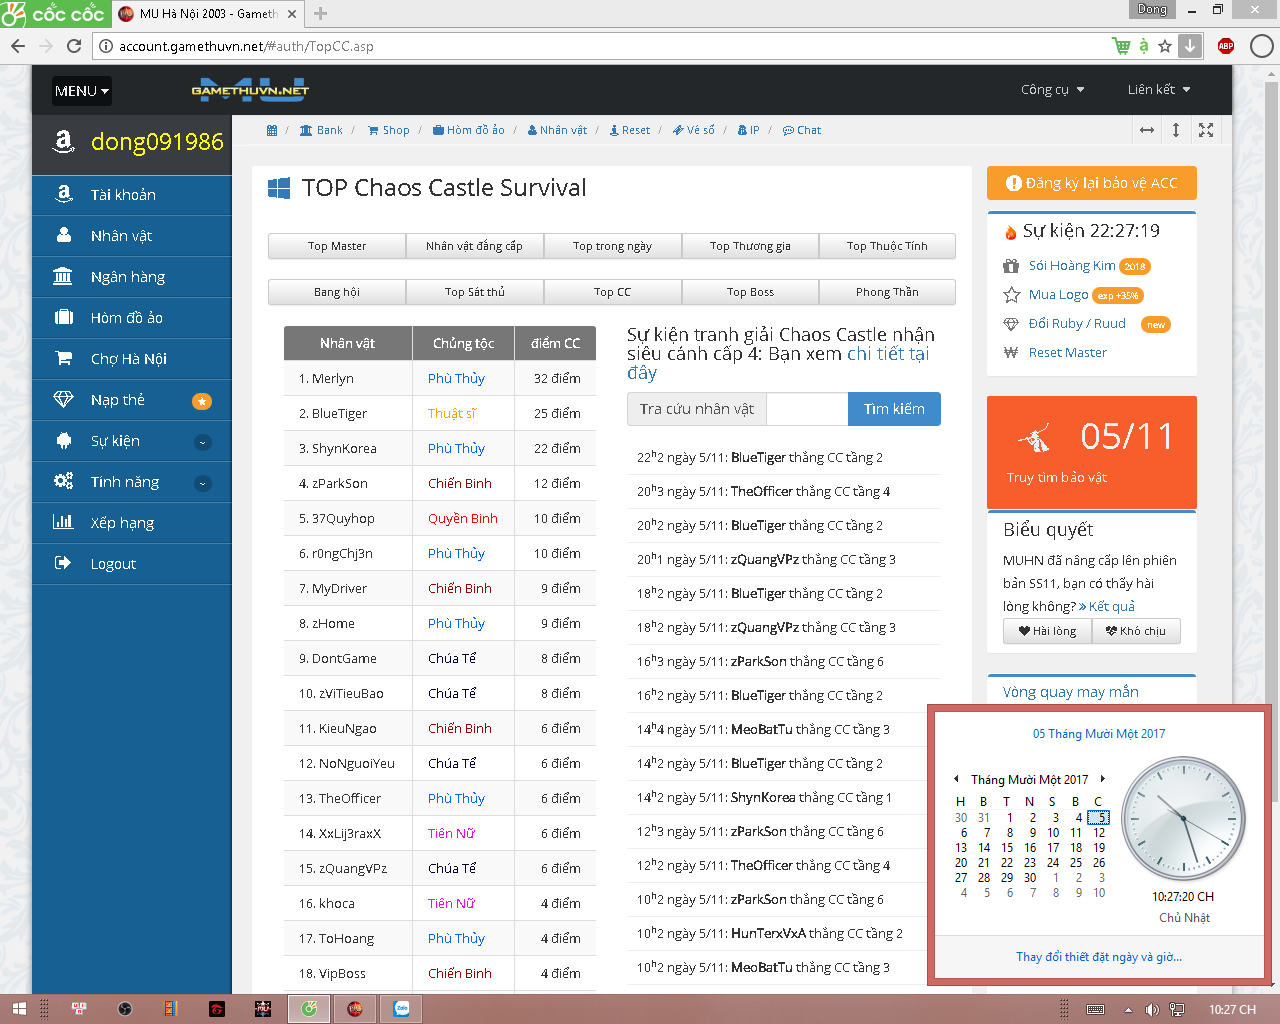Image resolution: width=1280 pixels, height=1024 pixels.
Task: Open AdBlock Plus extension icon
Action: coord(1226,46)
